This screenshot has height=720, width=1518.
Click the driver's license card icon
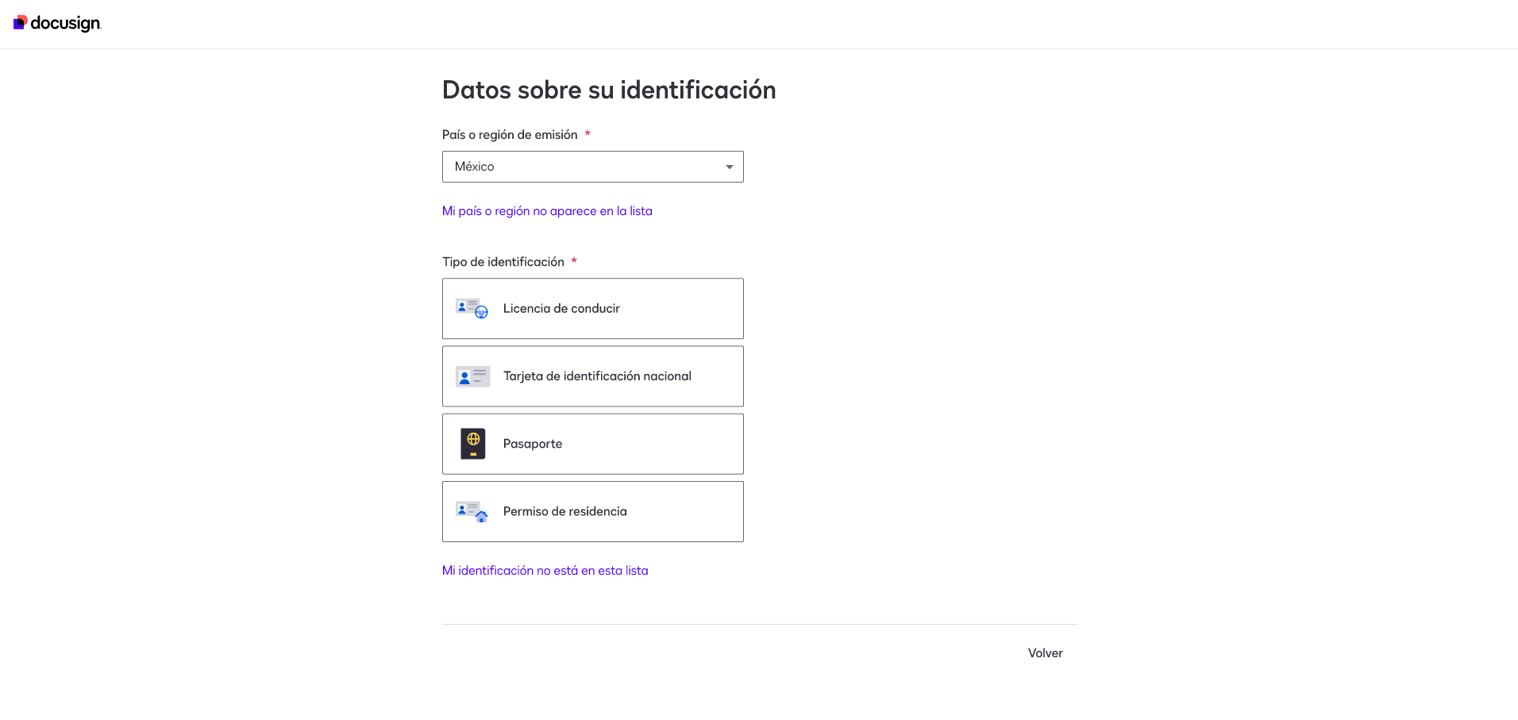pos(472,308)
